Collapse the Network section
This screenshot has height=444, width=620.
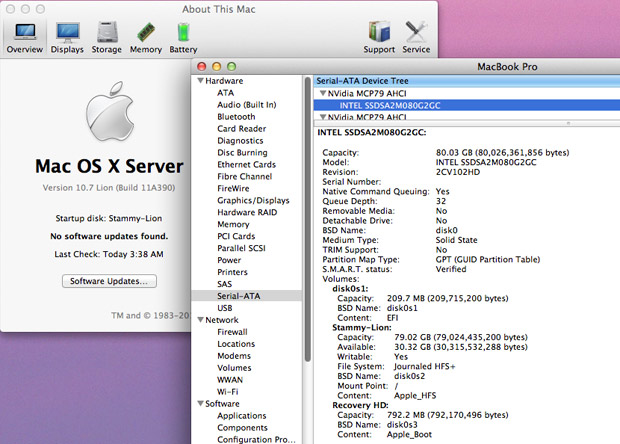pos(201,320)
